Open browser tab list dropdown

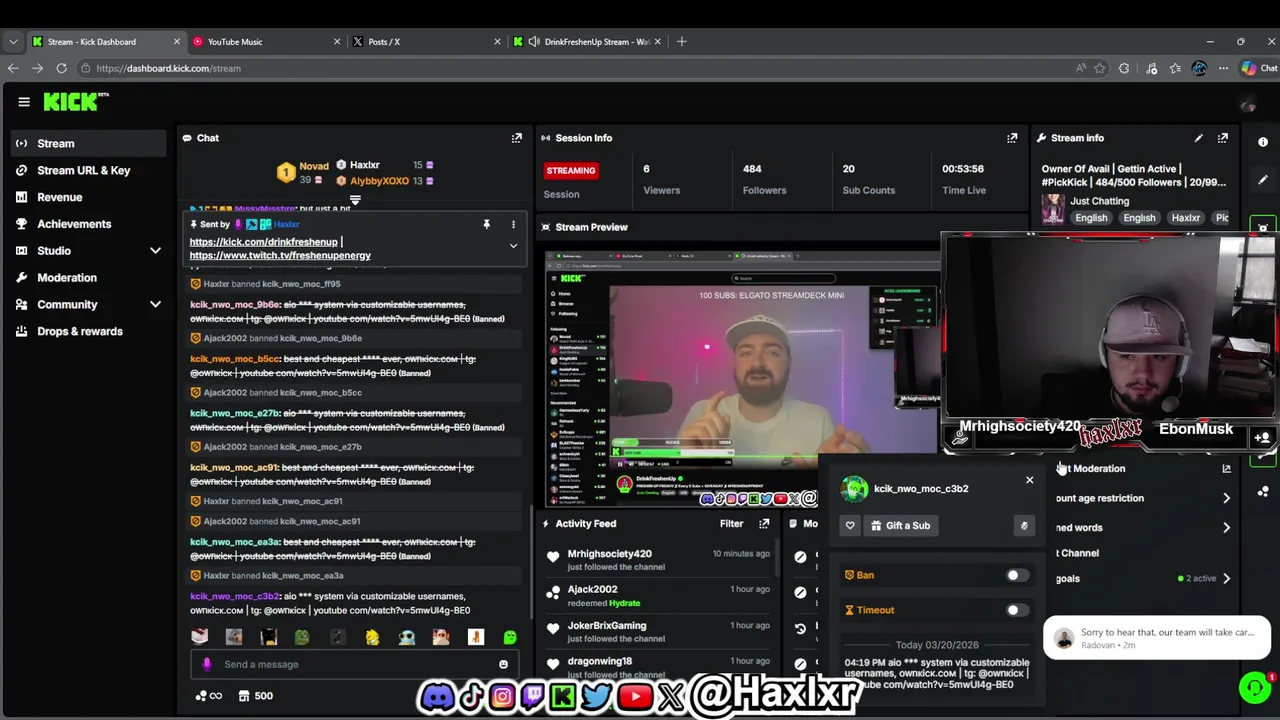point(13,41)
